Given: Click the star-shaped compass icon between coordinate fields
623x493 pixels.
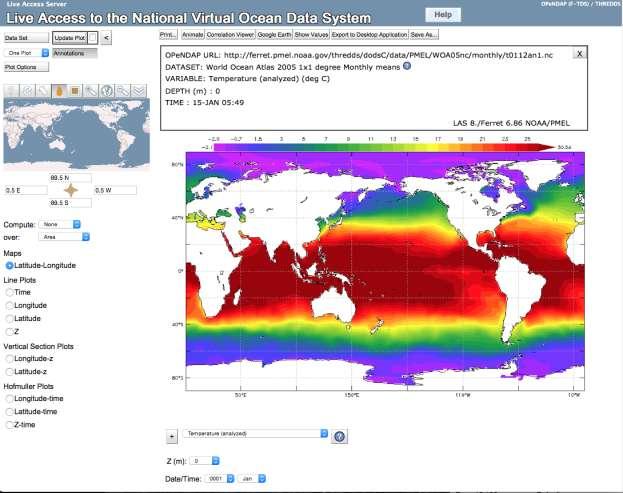Looking at the screenshot, I should point(71,190).
